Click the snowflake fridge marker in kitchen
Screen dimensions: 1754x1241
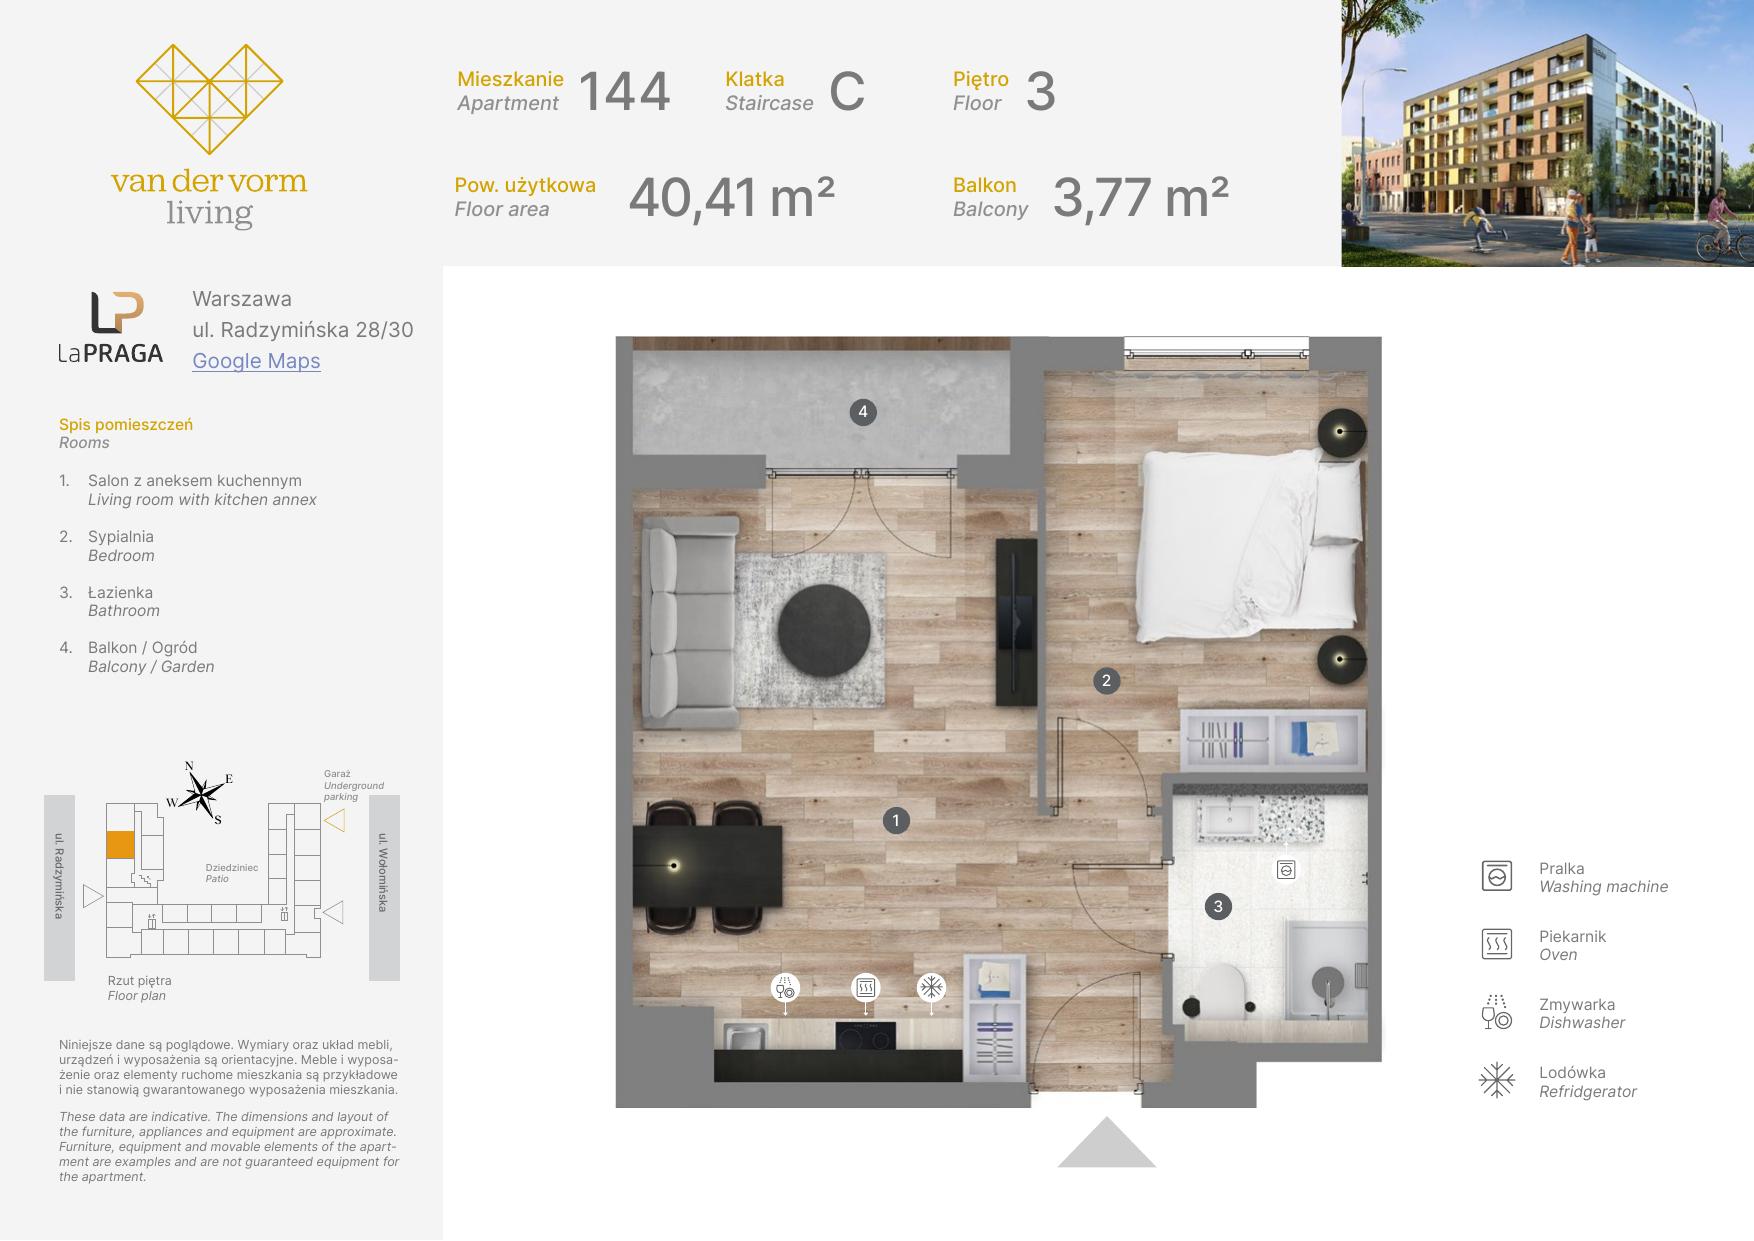[931, 988]
